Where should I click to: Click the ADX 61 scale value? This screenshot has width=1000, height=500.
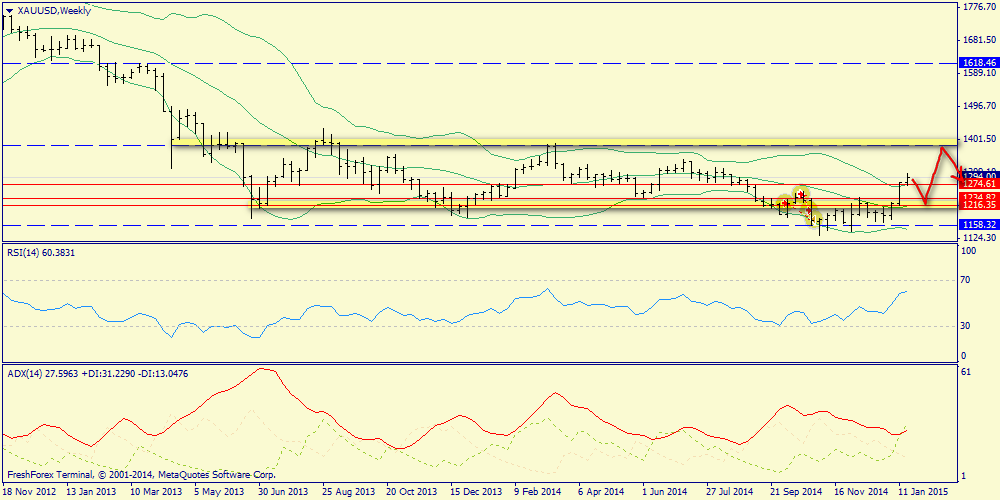pos(968,372)
